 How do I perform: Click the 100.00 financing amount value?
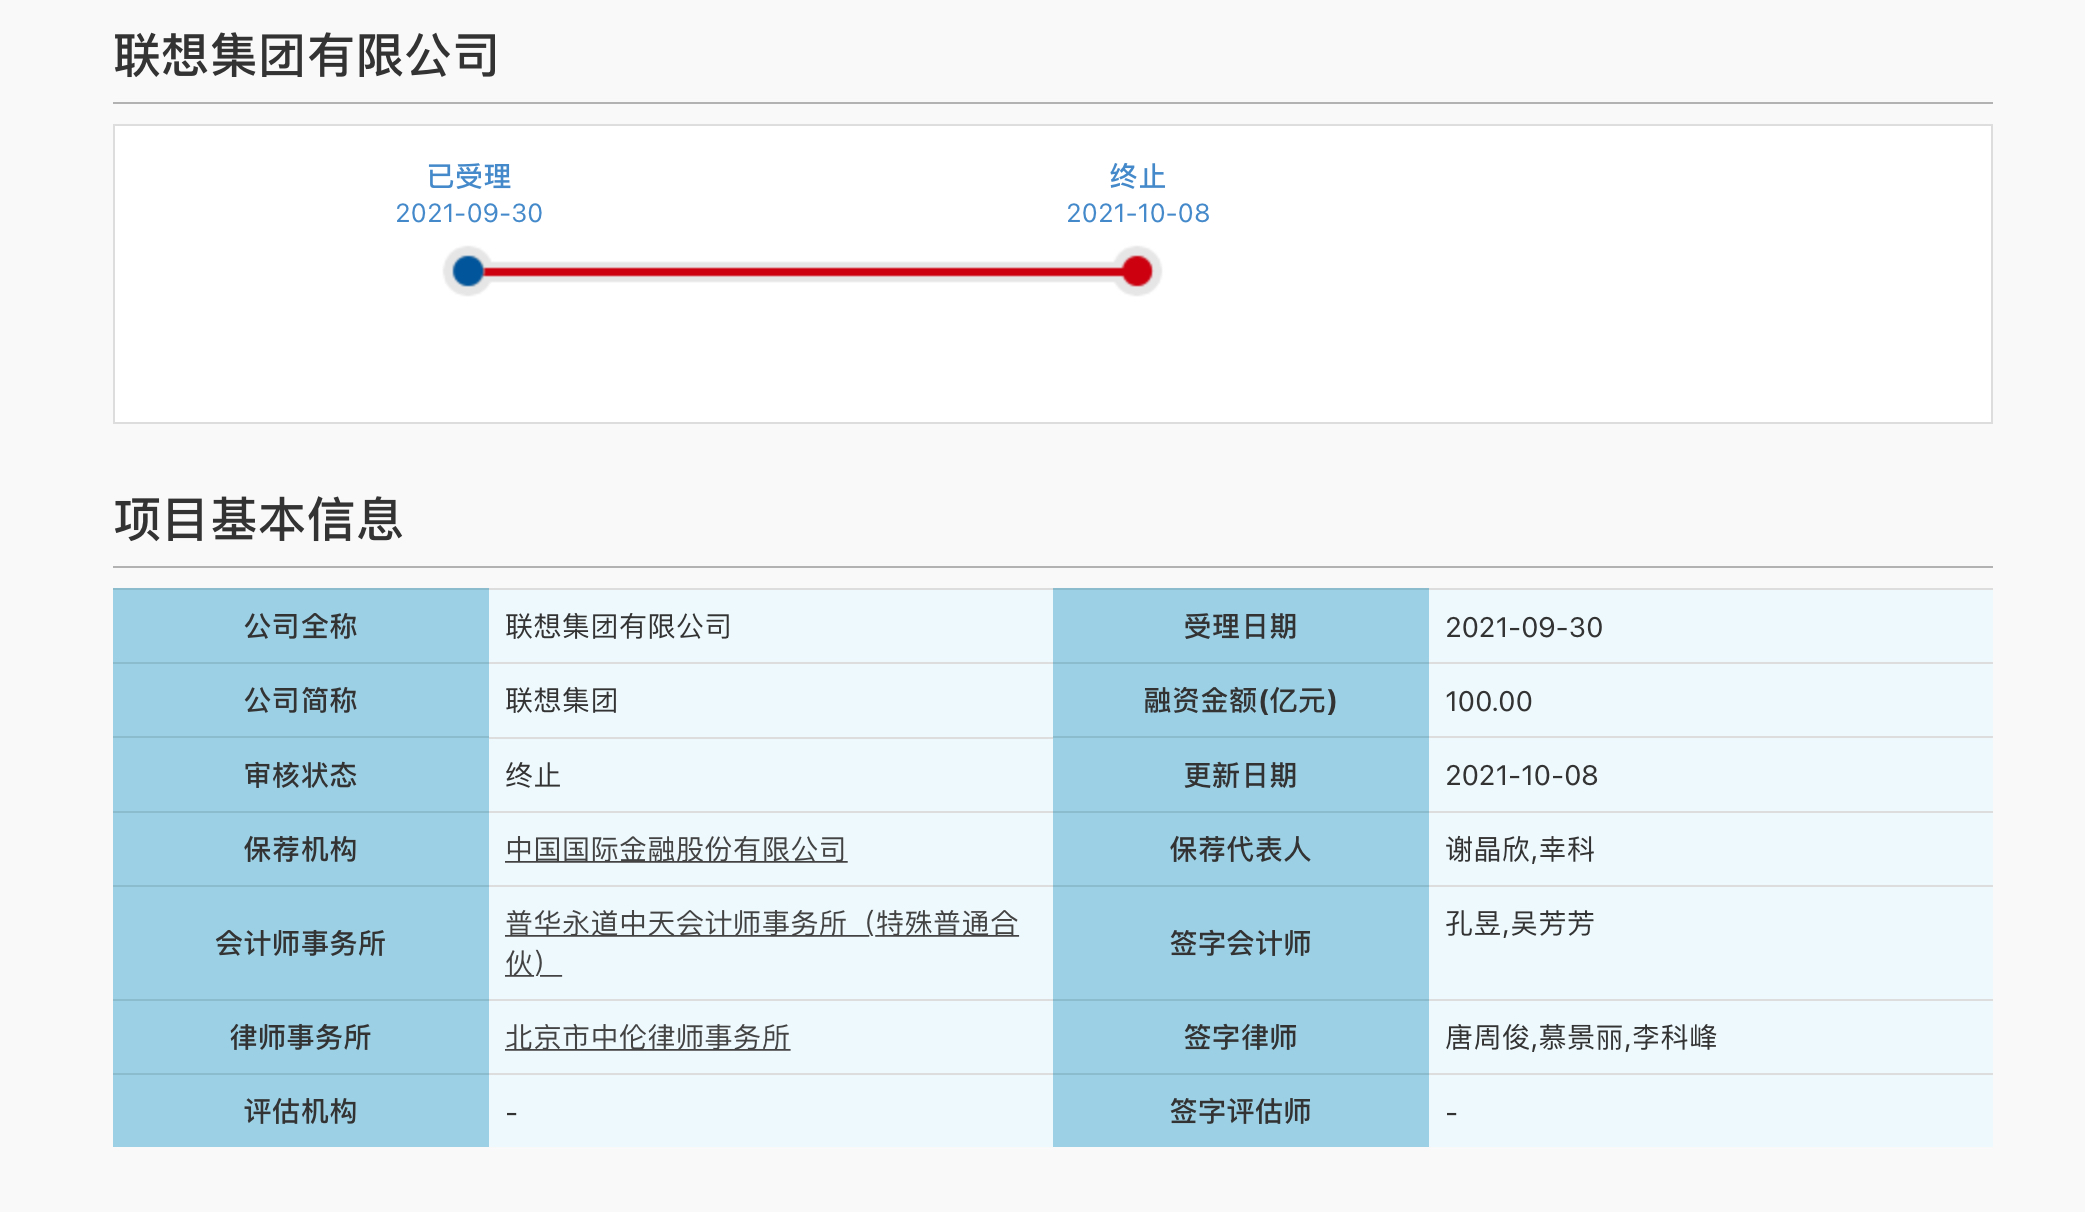[1488, 701]
